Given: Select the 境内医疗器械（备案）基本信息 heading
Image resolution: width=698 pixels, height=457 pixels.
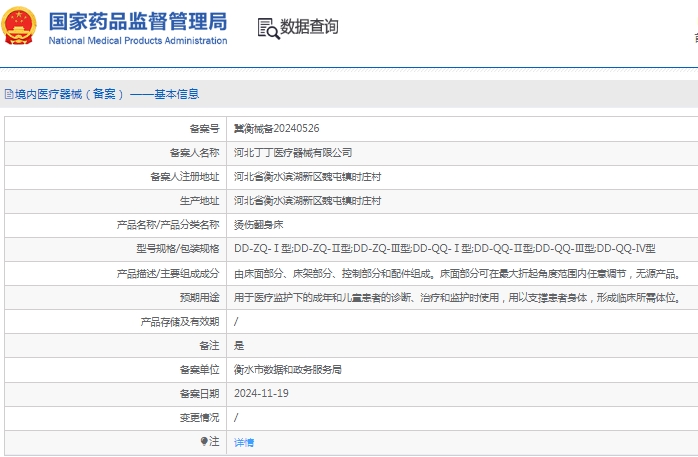Looking at the screenshot, I should [107, 94].
